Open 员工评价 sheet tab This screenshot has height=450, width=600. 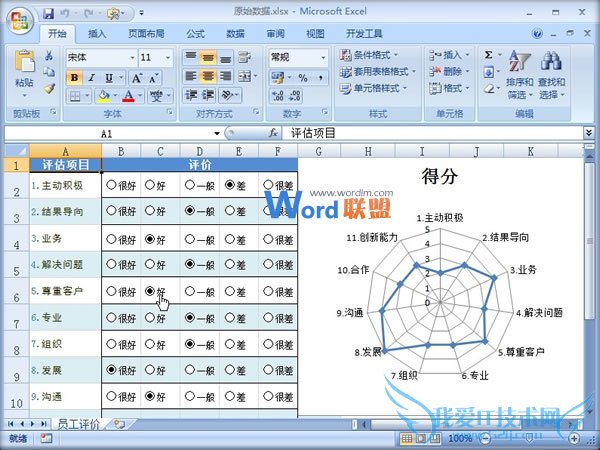(x=78, y=424)
